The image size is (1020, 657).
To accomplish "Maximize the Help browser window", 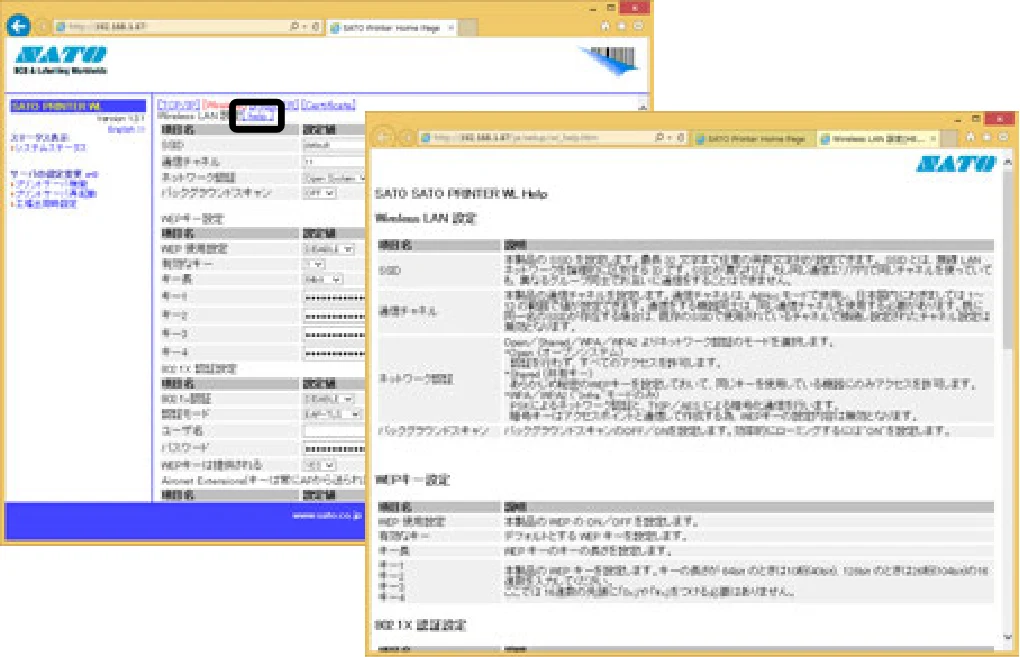I will (x=976, y=118).
